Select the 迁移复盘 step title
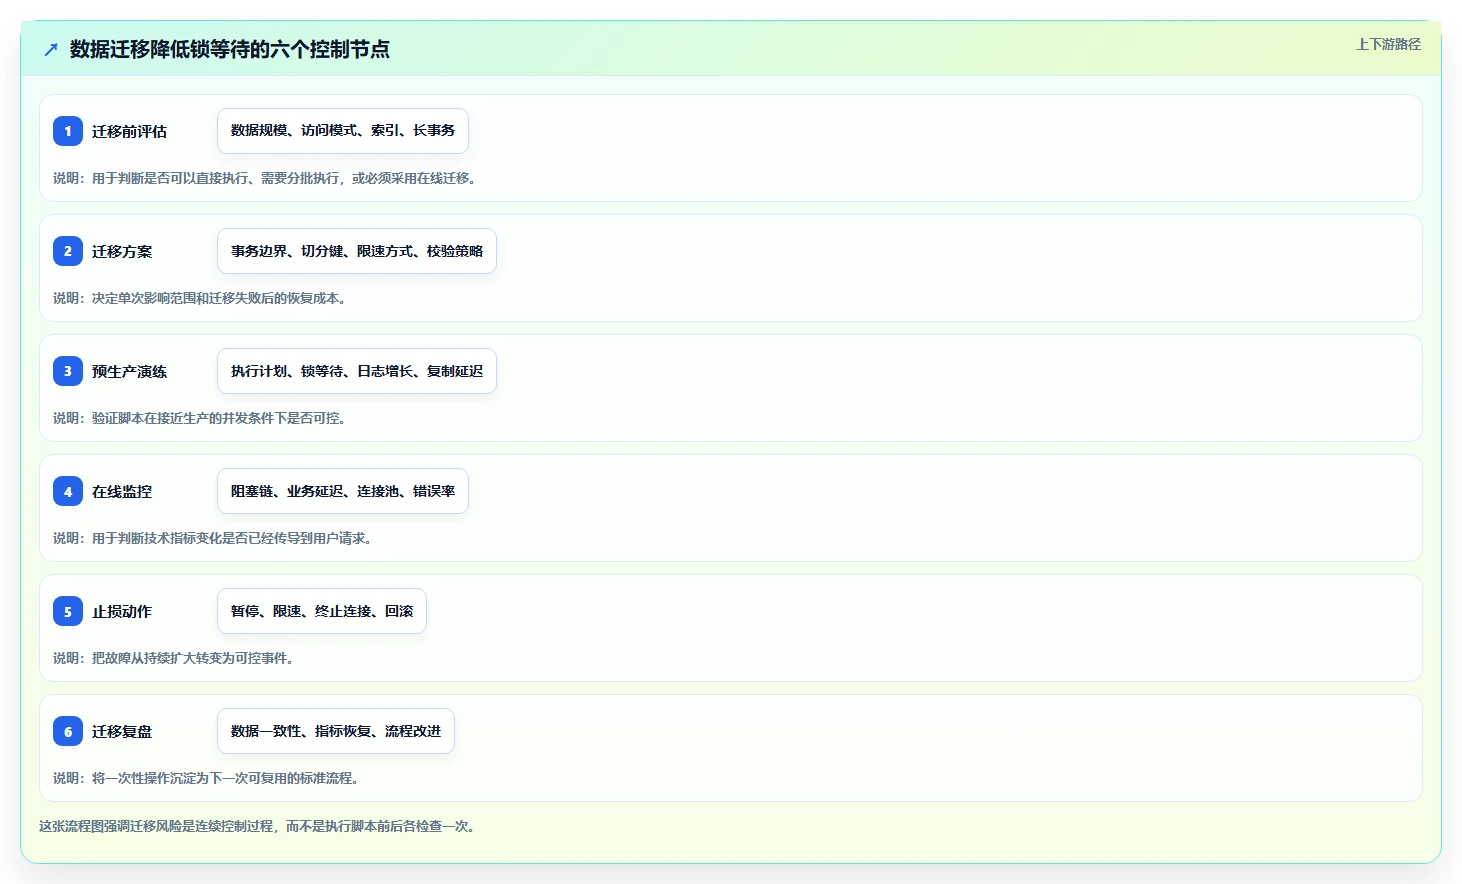The width and height of the screenshot is (1462, 884). 122,731
